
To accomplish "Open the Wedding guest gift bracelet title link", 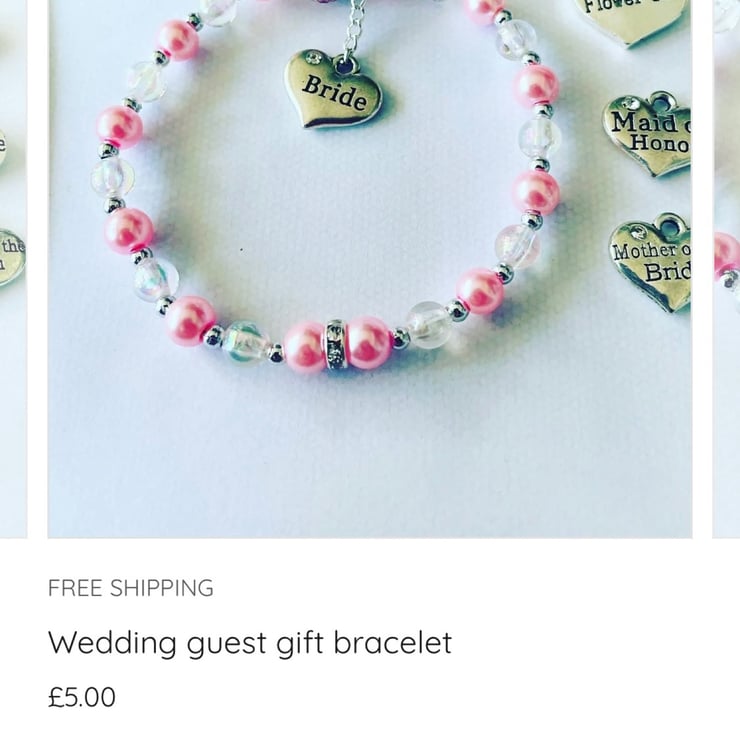I will pos(250,643).
